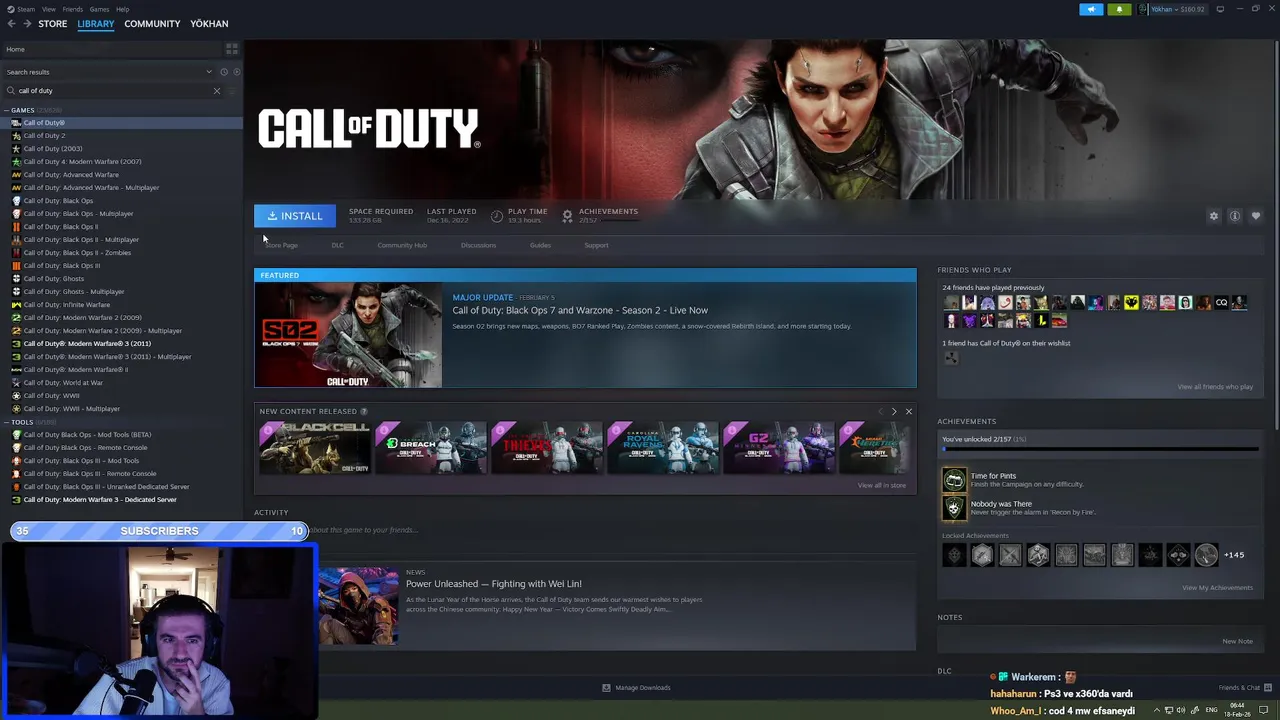Open advanced search filter icon beside search
The image size is (1280, 720).
[x=233, y=91]
